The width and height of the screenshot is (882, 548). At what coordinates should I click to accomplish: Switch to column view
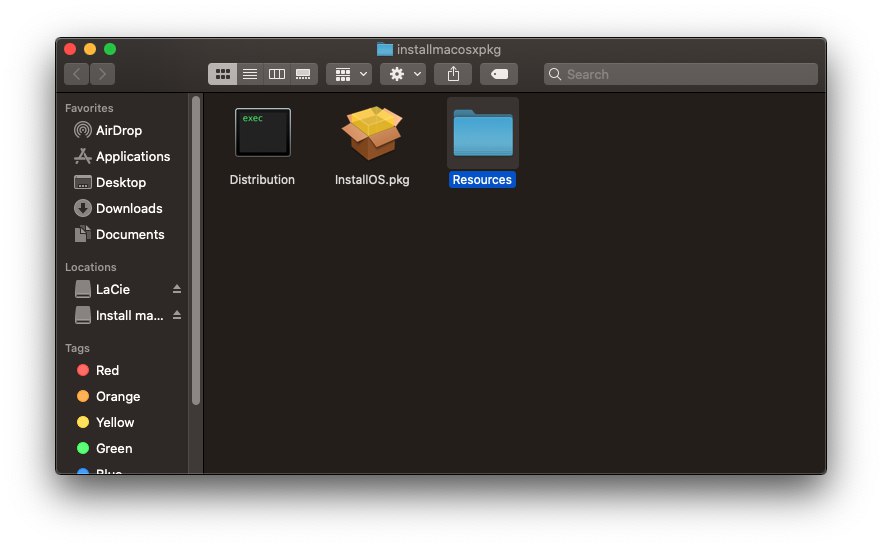(277, 74)
